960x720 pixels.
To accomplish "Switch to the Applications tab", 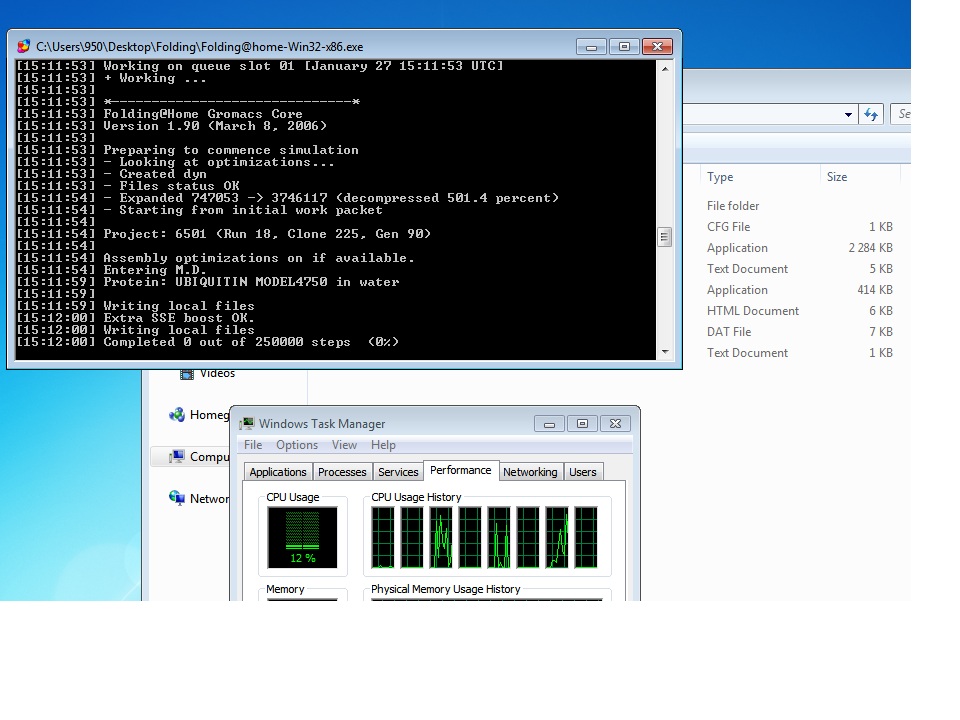I will click(278, 472).
